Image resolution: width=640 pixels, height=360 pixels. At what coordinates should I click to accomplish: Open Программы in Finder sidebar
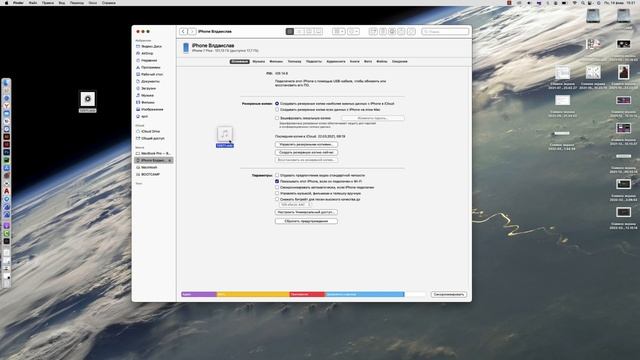(151, 67)
